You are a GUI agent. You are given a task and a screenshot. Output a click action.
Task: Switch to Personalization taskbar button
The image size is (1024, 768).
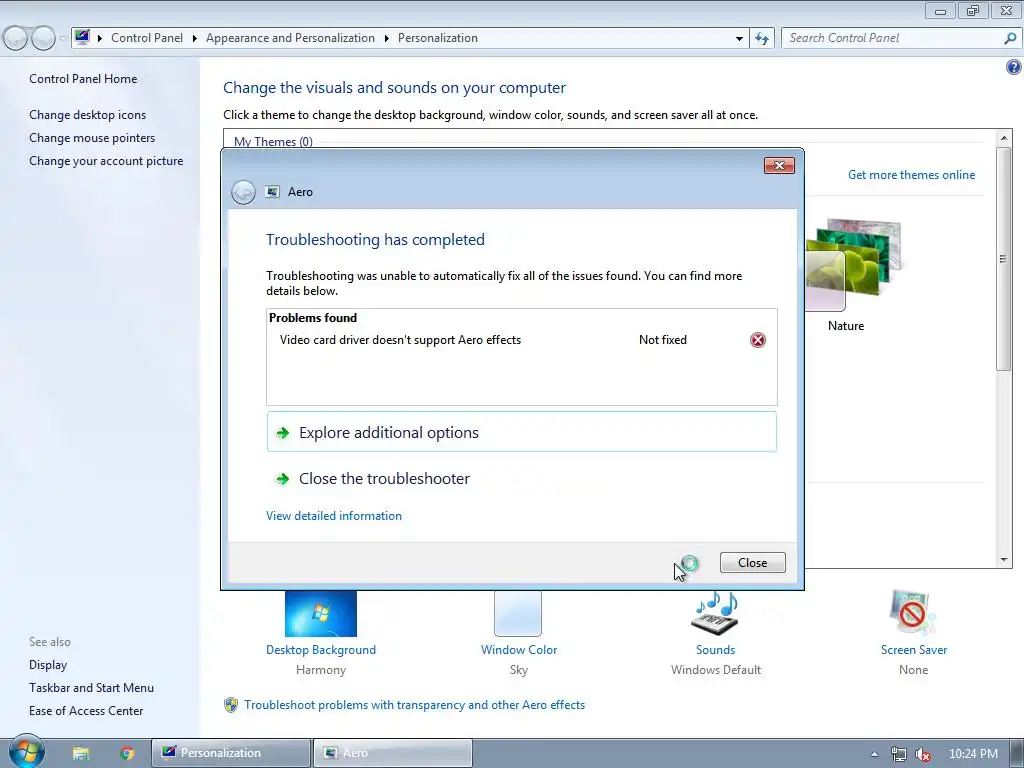pos(231,753)
